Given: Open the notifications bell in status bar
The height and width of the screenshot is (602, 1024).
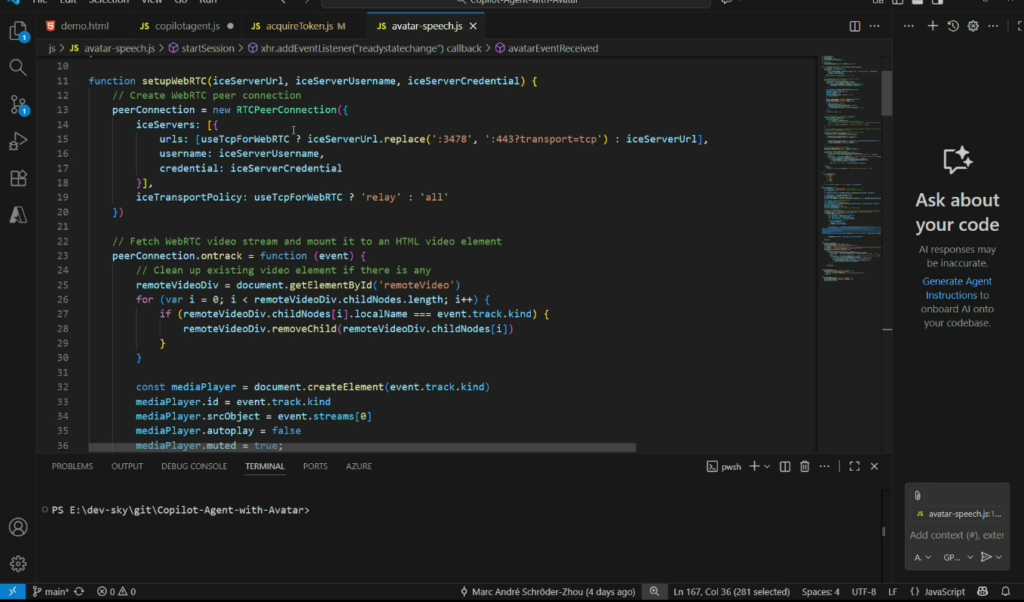Looking at the screenshot, I should click(x=1007, y=592).
